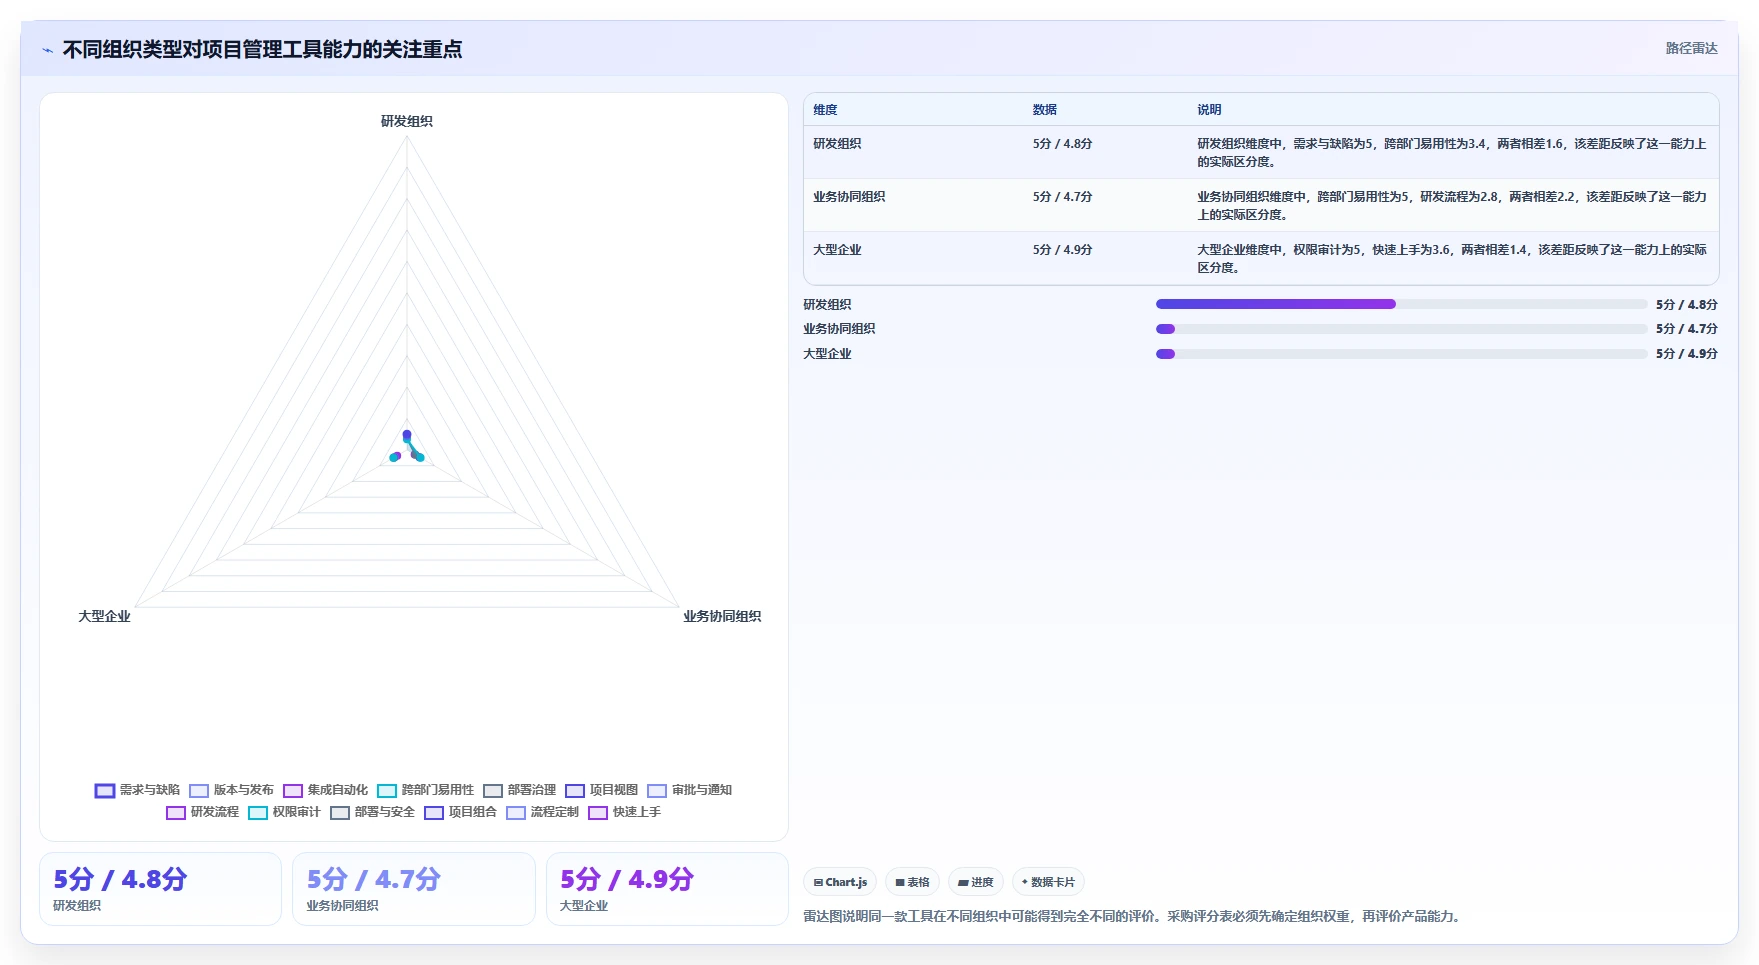Toggle the 需求与缺陷 legend series
This screenshot has width=1759, height=965.
coord(138,790)
